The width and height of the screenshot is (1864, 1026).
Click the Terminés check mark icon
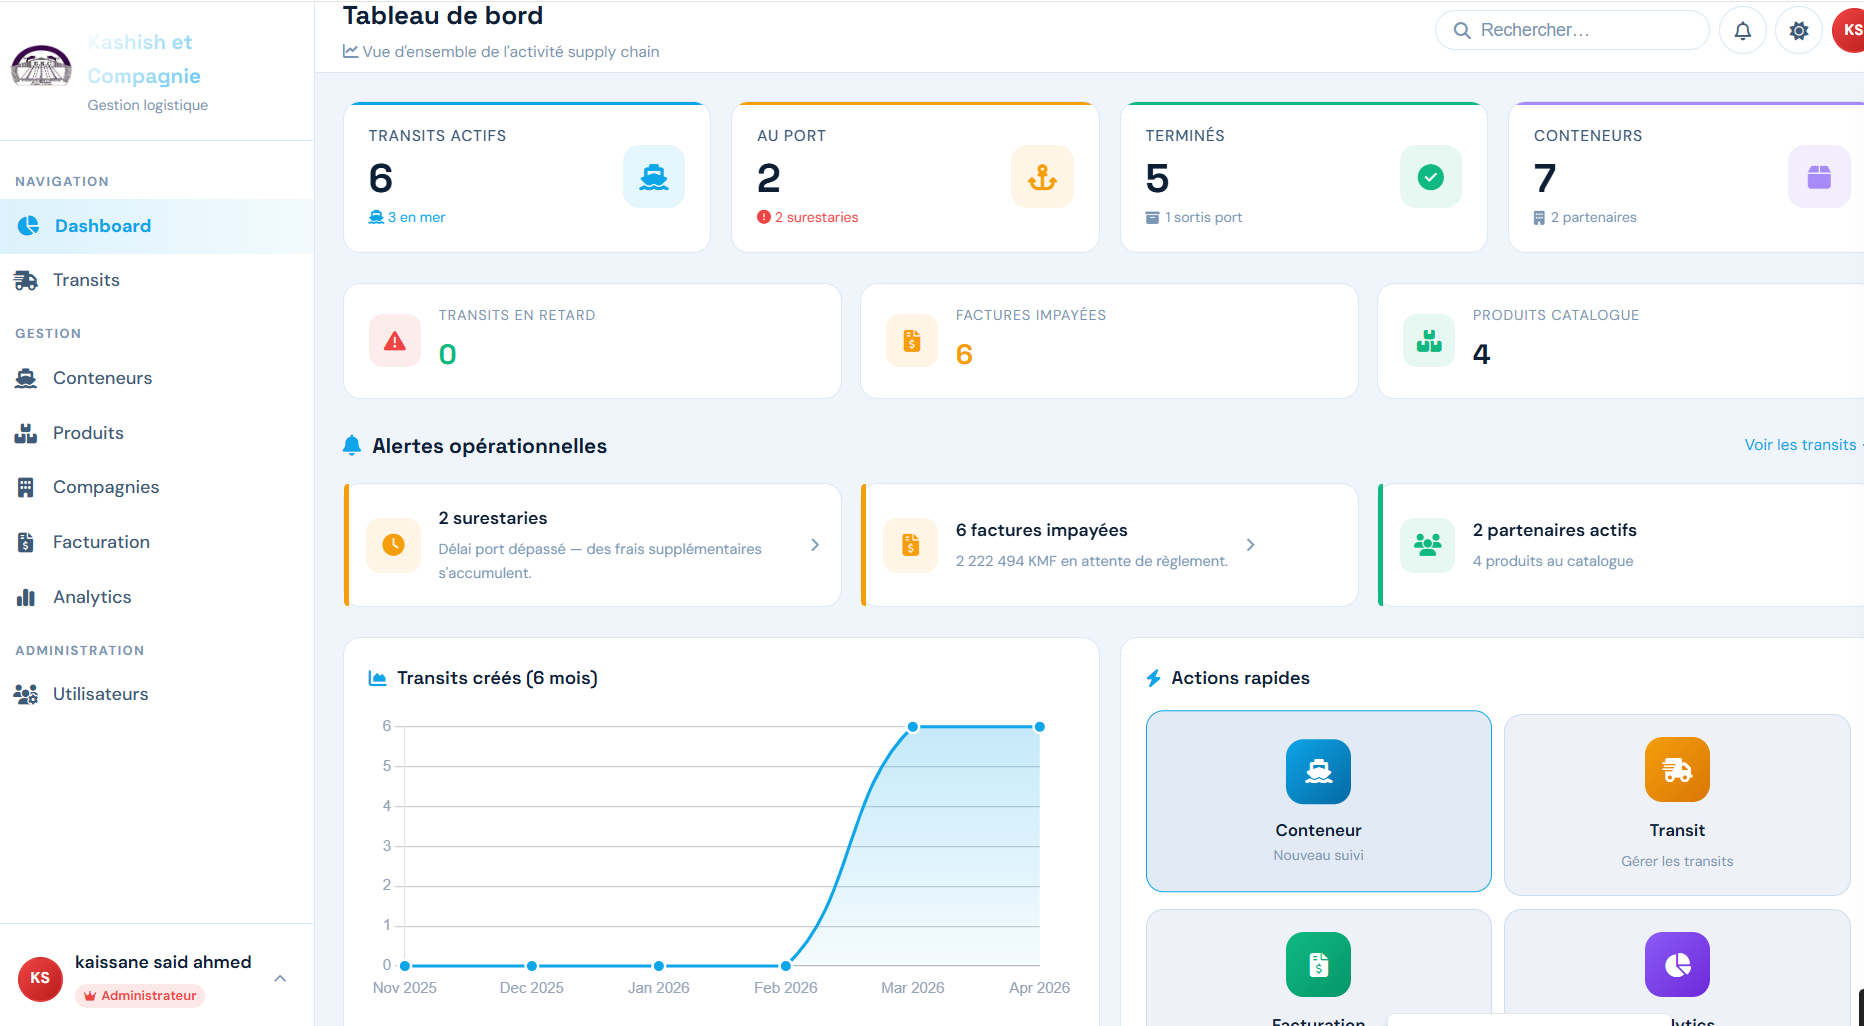(1431, 177)
